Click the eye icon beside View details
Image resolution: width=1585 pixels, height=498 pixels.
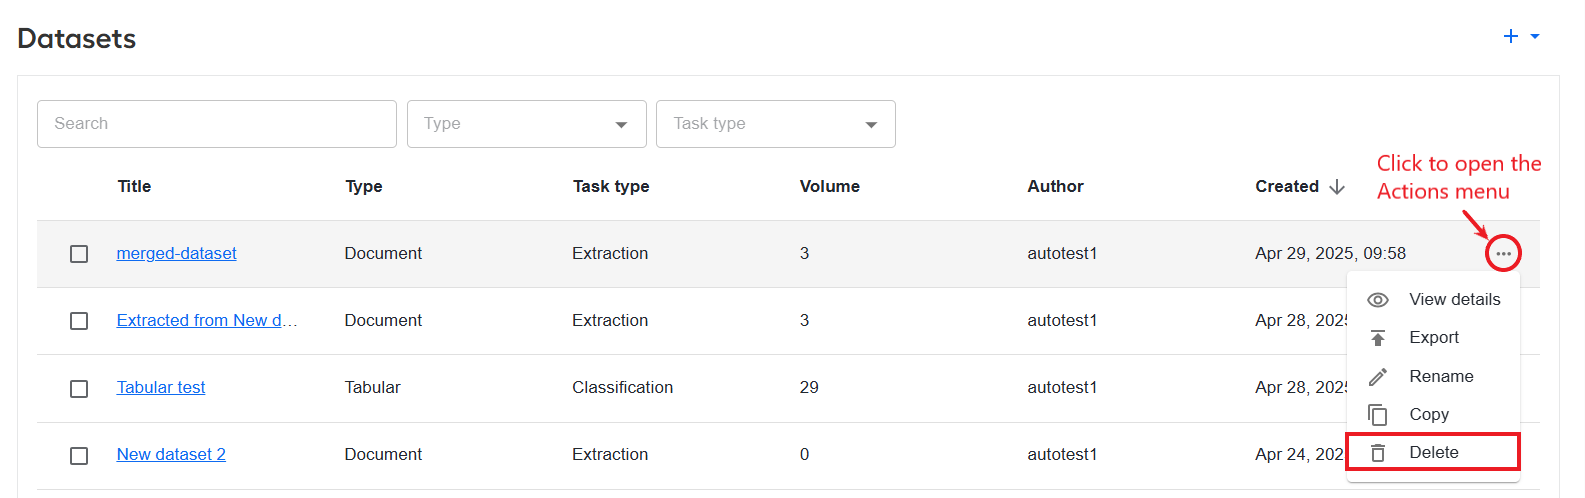(x=1378, y=300)
